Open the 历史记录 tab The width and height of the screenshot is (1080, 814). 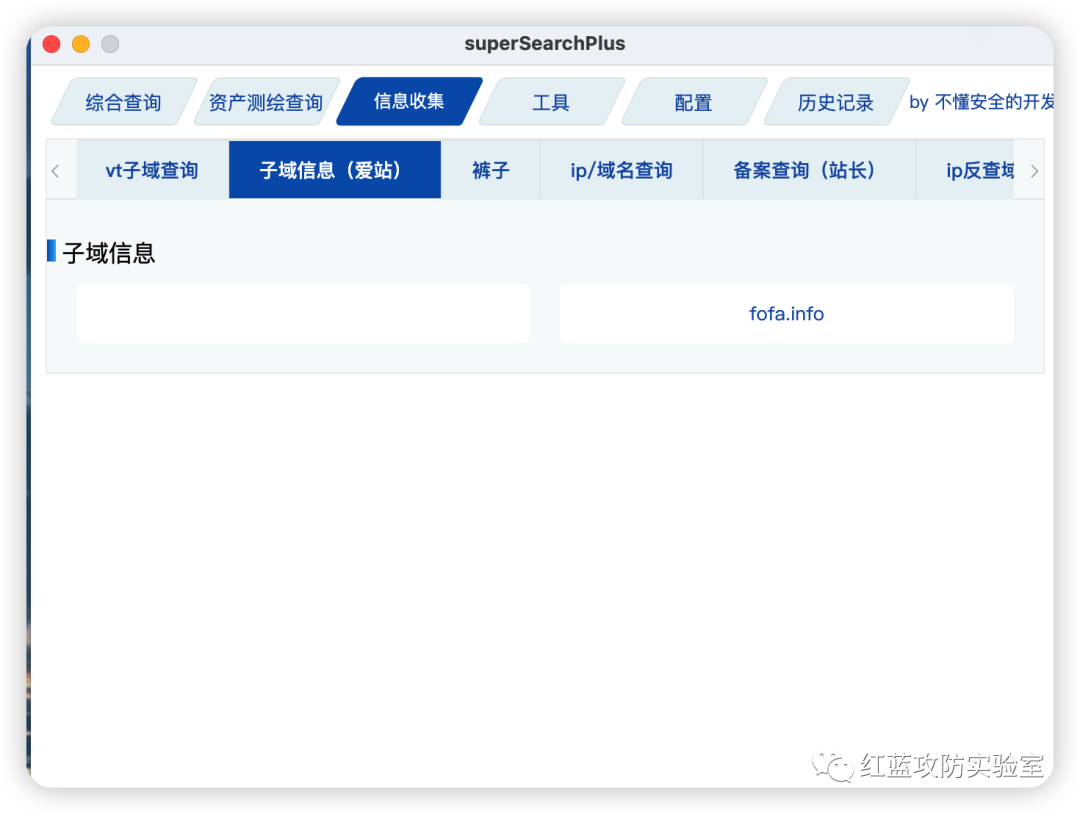pos(835,102)
